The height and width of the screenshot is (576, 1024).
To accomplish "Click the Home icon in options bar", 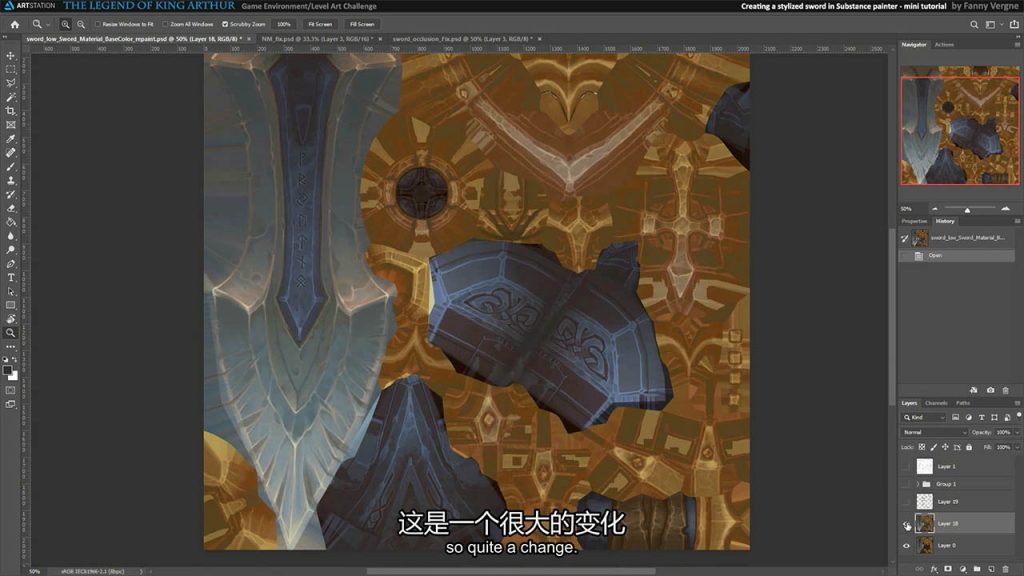I will tap(14, 24).
